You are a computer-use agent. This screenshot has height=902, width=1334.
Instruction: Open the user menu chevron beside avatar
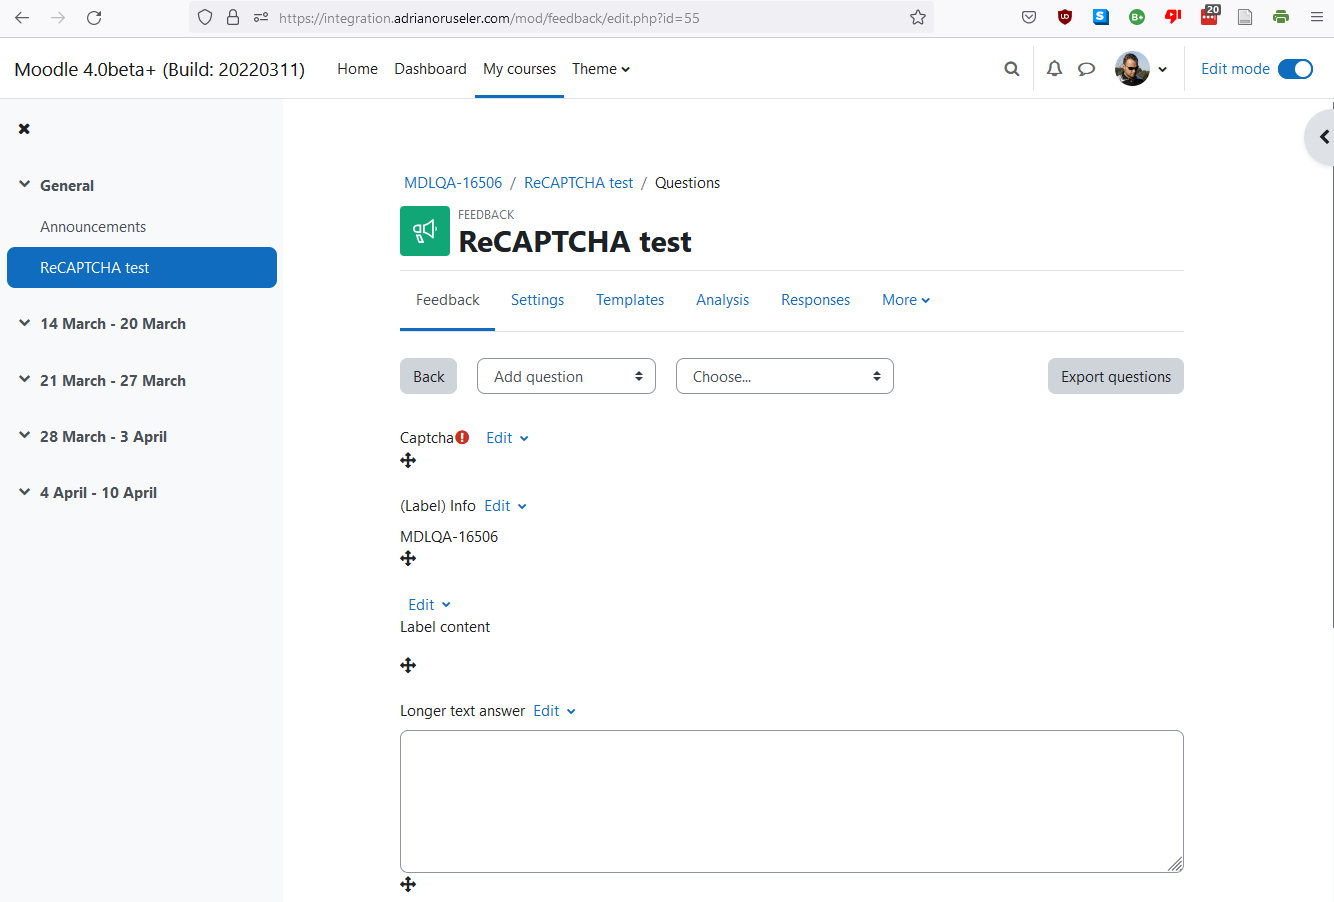(1162, 69)
